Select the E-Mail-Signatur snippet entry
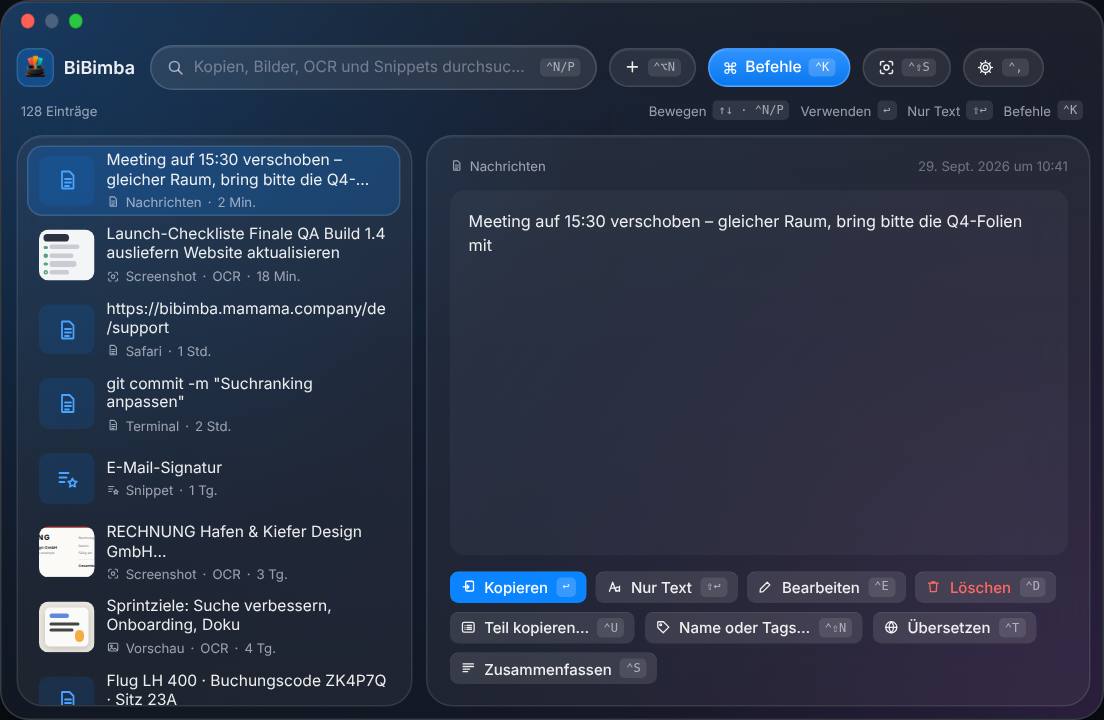Image resolution: width=1104 pixels, height=720 pixels. (213, 479)
